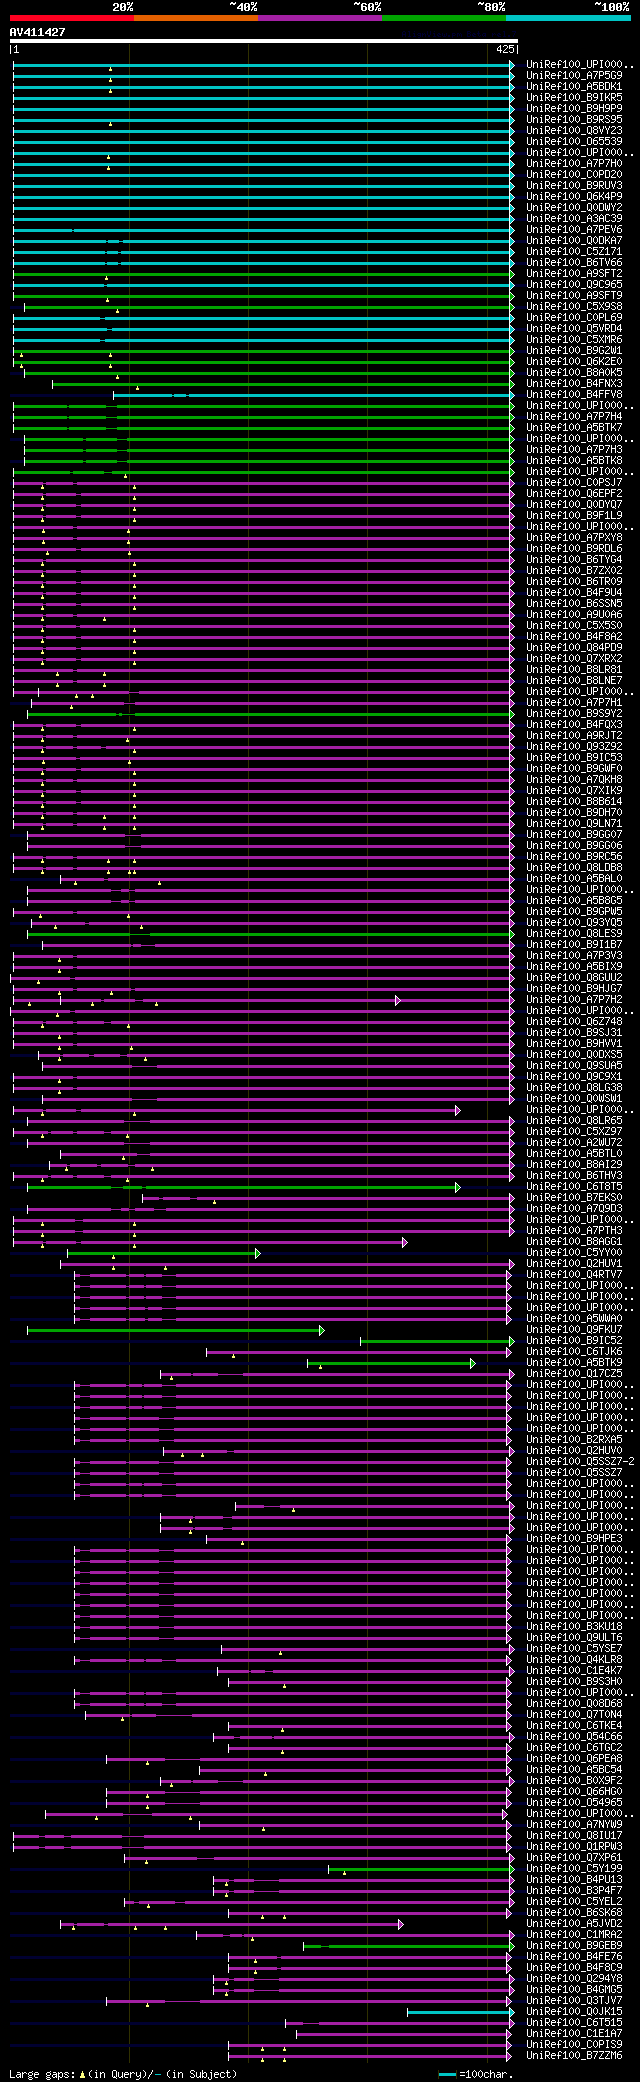Select hit UniRef100_Q0DKA7
The width and height of the screenshot is (640, 2082).
click(574, 240)
